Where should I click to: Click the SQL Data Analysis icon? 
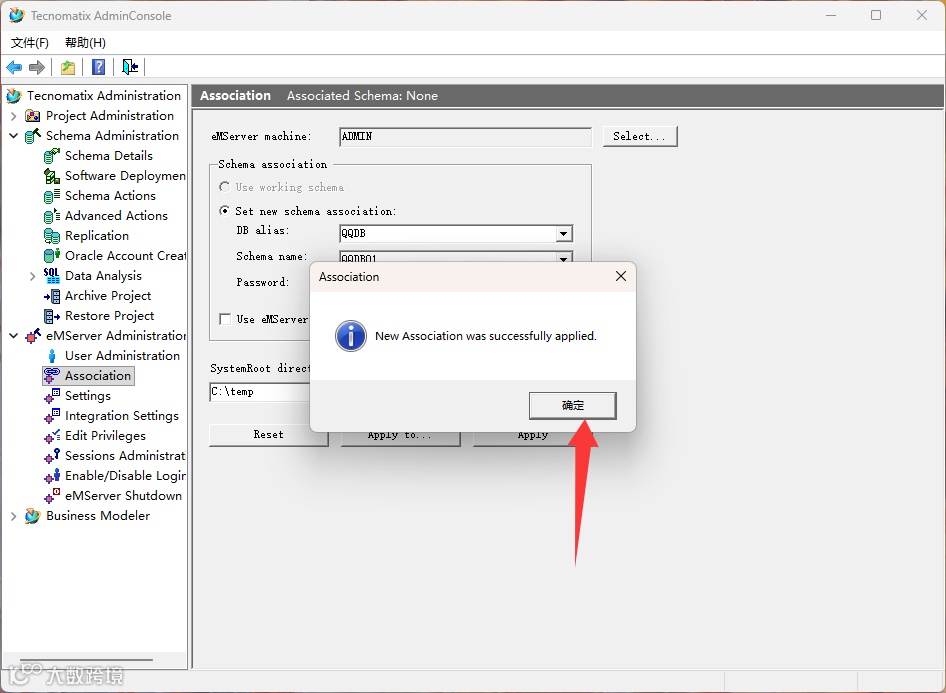pyautogui.click(x=52, y=276)
